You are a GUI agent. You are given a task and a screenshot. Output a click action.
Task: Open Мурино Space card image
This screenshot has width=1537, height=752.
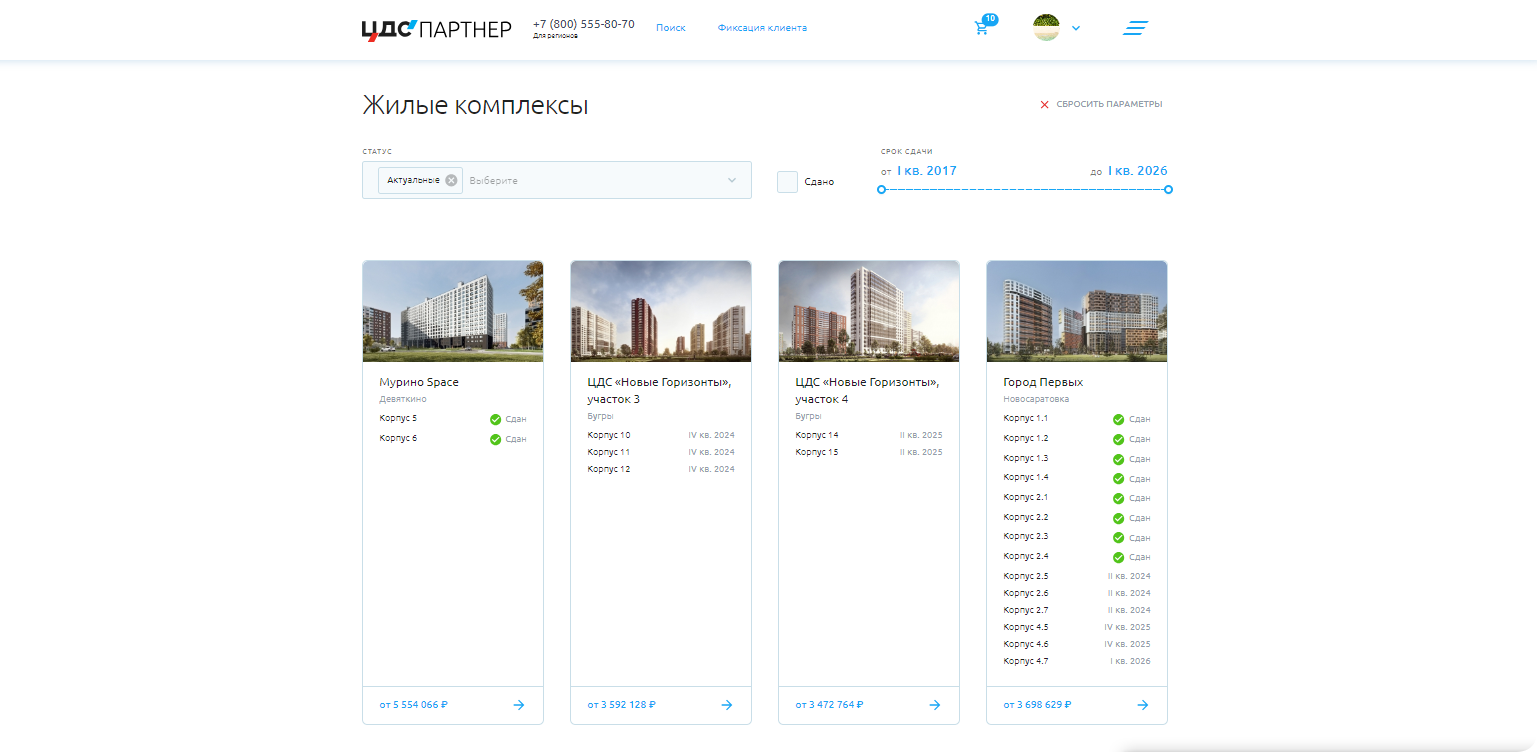point(453,311)
